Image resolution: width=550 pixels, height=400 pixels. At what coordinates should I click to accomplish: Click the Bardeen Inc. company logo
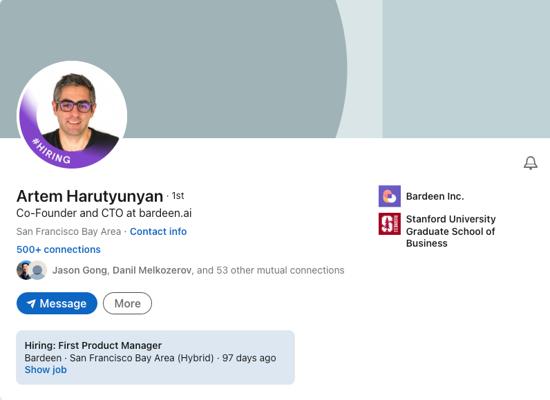[389, 196]
